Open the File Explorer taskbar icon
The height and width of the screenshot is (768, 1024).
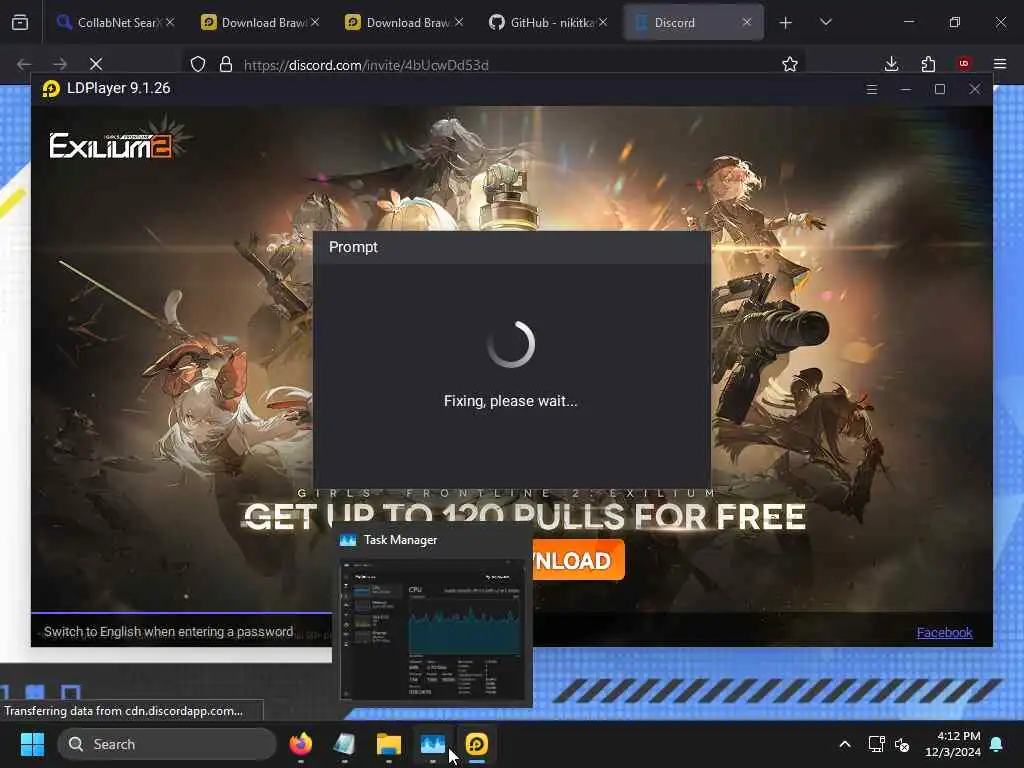(389, 744)
